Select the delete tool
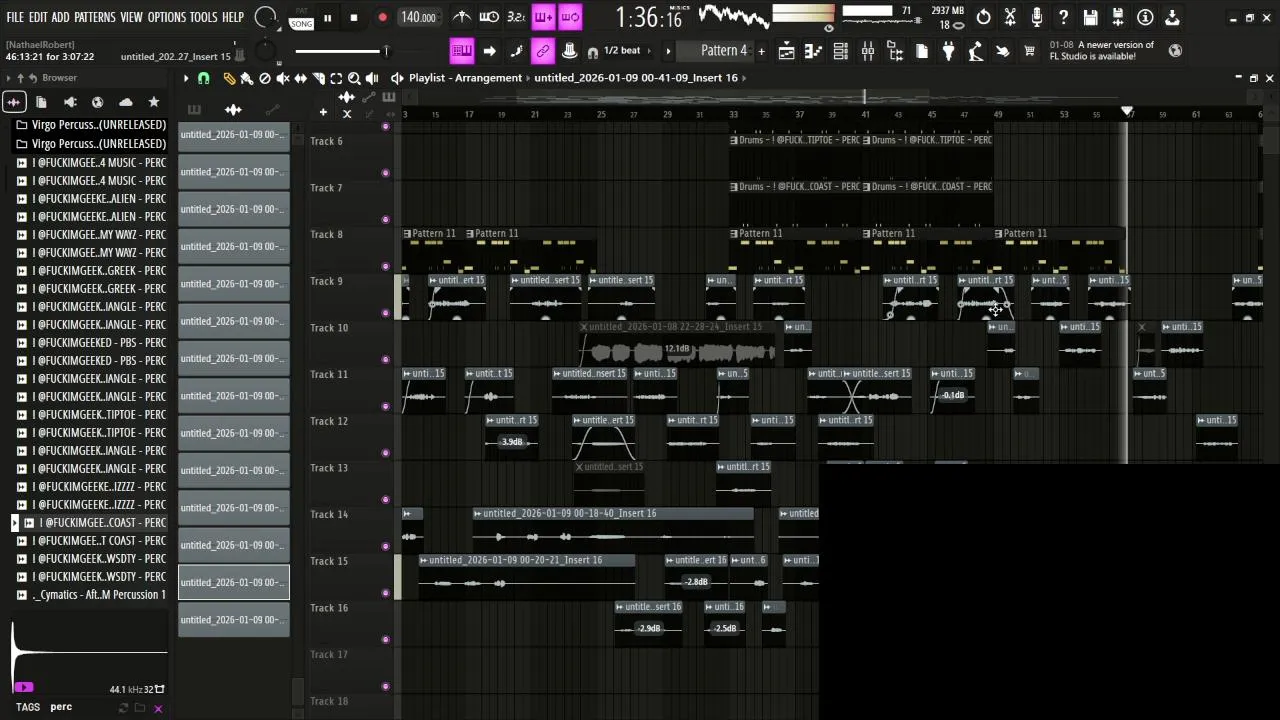The width and height of the screenshot is (1280, 720). point(265,78)
